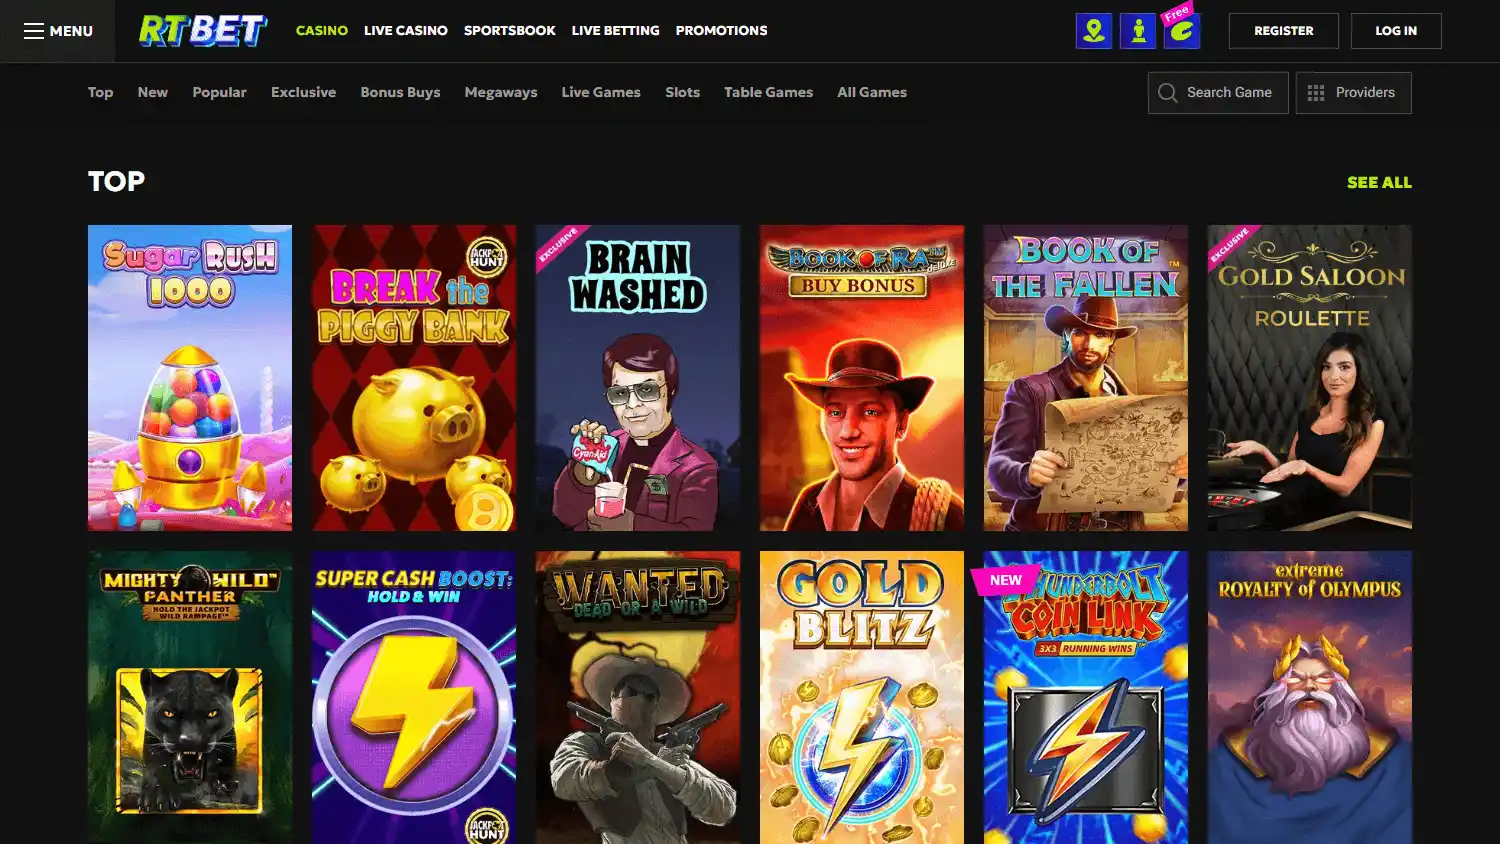Open the Promotions page
1500x844 pixels.
point(721,31)
